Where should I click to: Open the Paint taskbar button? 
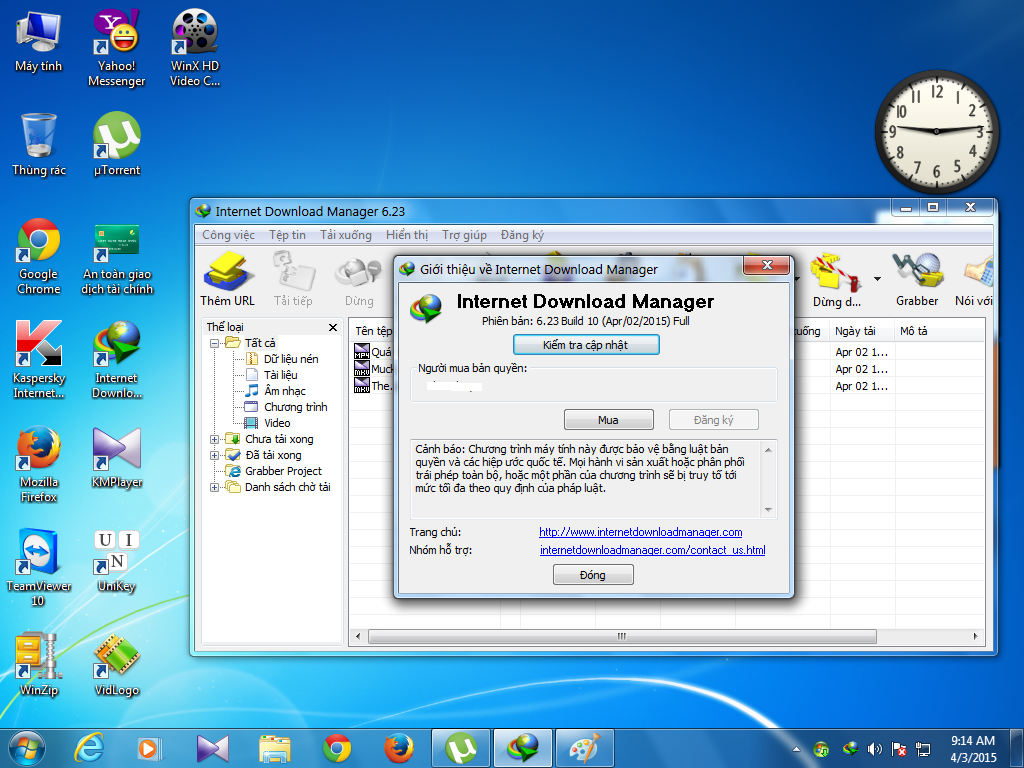(x=584, y=748)
